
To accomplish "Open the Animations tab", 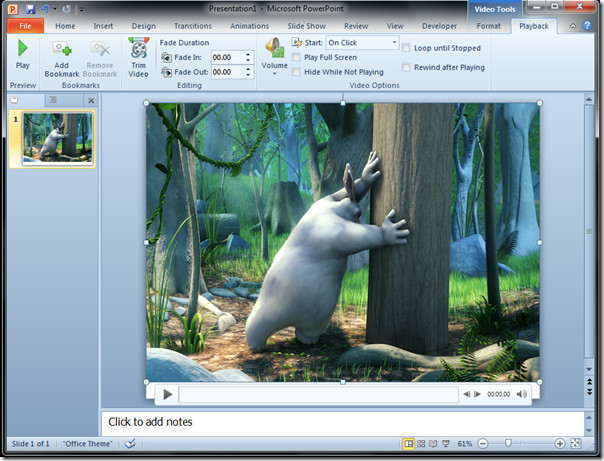I will click(x=249, y=26).
